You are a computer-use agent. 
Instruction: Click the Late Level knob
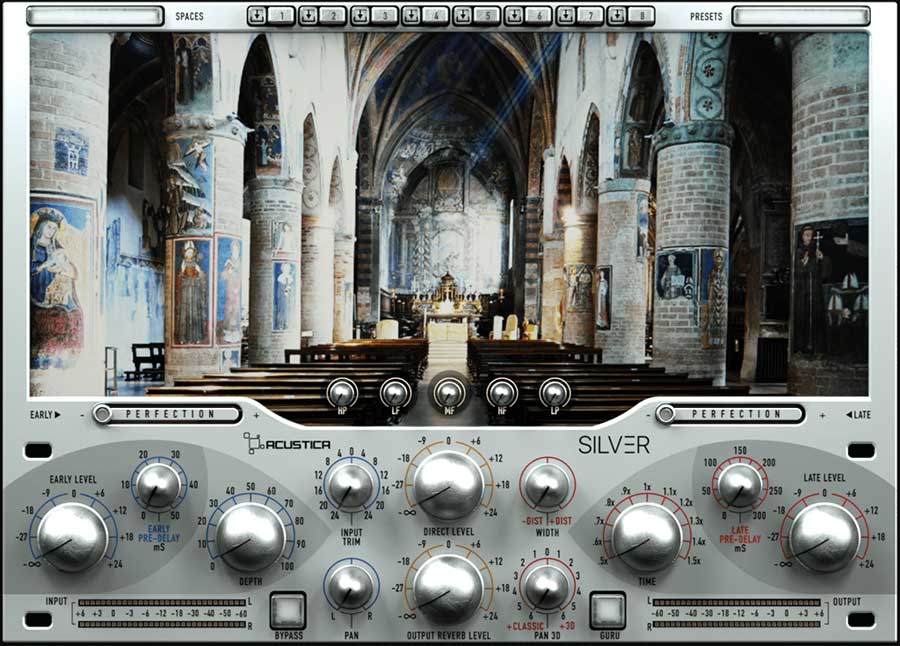pyautogui.click(x=825, y=537)
